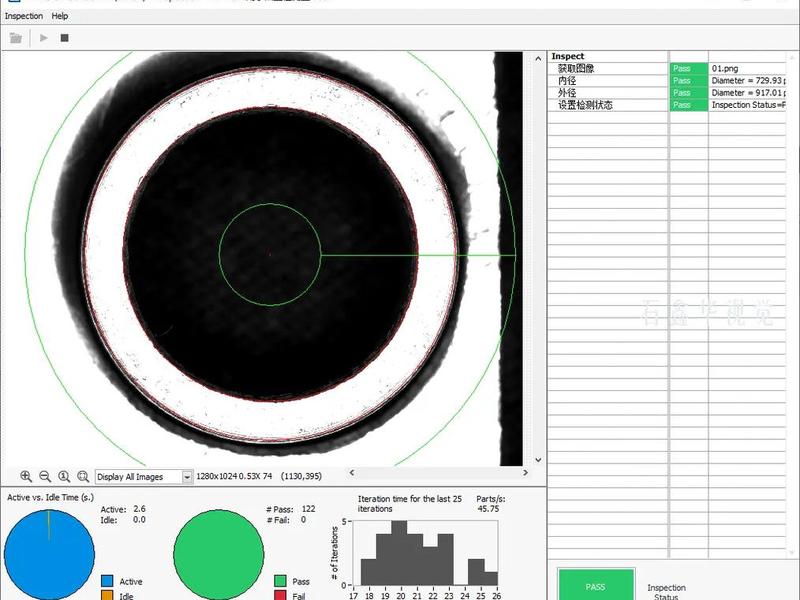
Task: Zoom out of the inspection image
Action: click(45, 476)
